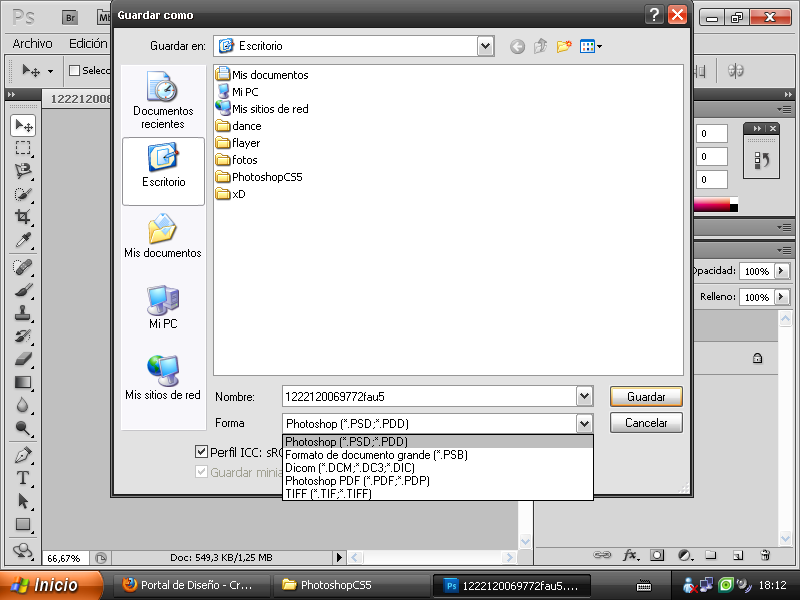
Task: Click the Inicio start button
Action: click(51, 585)
